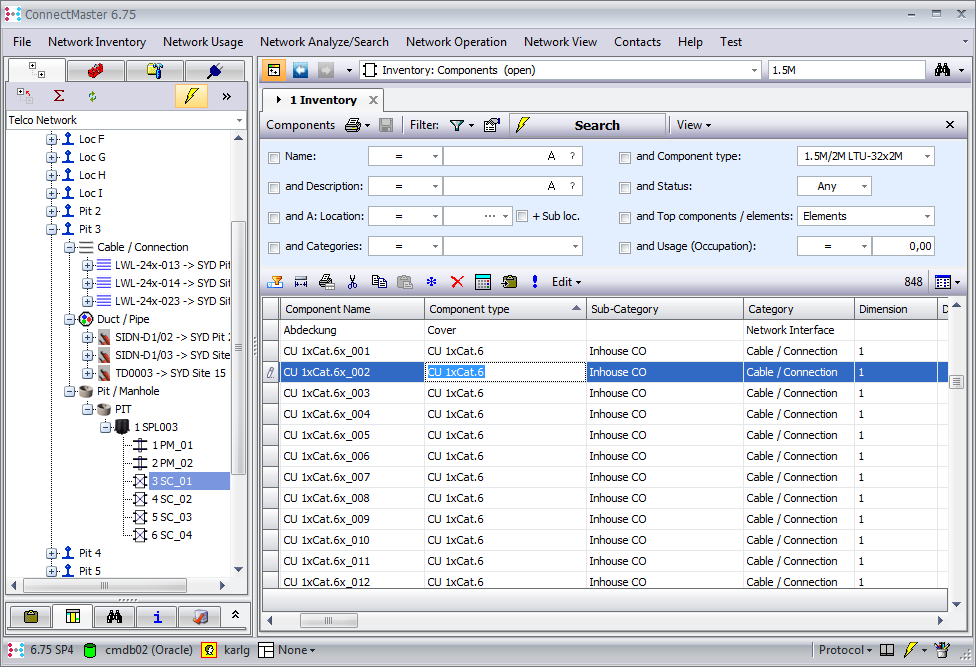Viewport: 976px width, 667px height.
Task: Click the clipboard tab icon at bottom left
Action: pyautogui.click(x=31, y=617)
